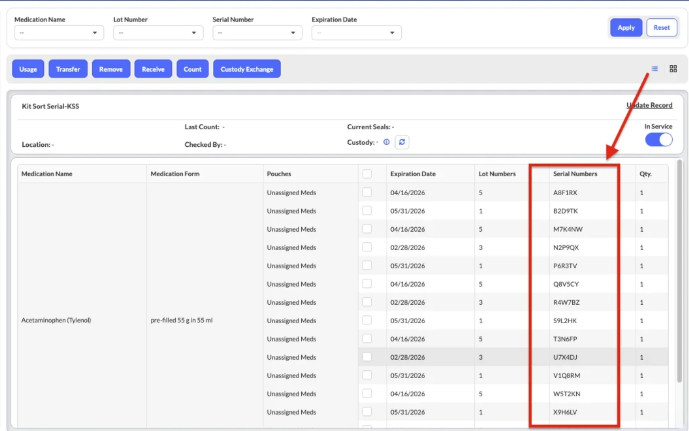Image resolution: width=689 pixels, height=431 pixels.
Task: Click the custody info icon
Action: [386, 143]
